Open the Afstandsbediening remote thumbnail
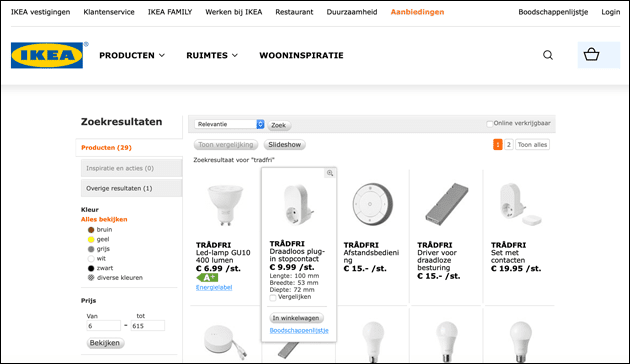The image size is (630, 364). [x=372, y=204]
